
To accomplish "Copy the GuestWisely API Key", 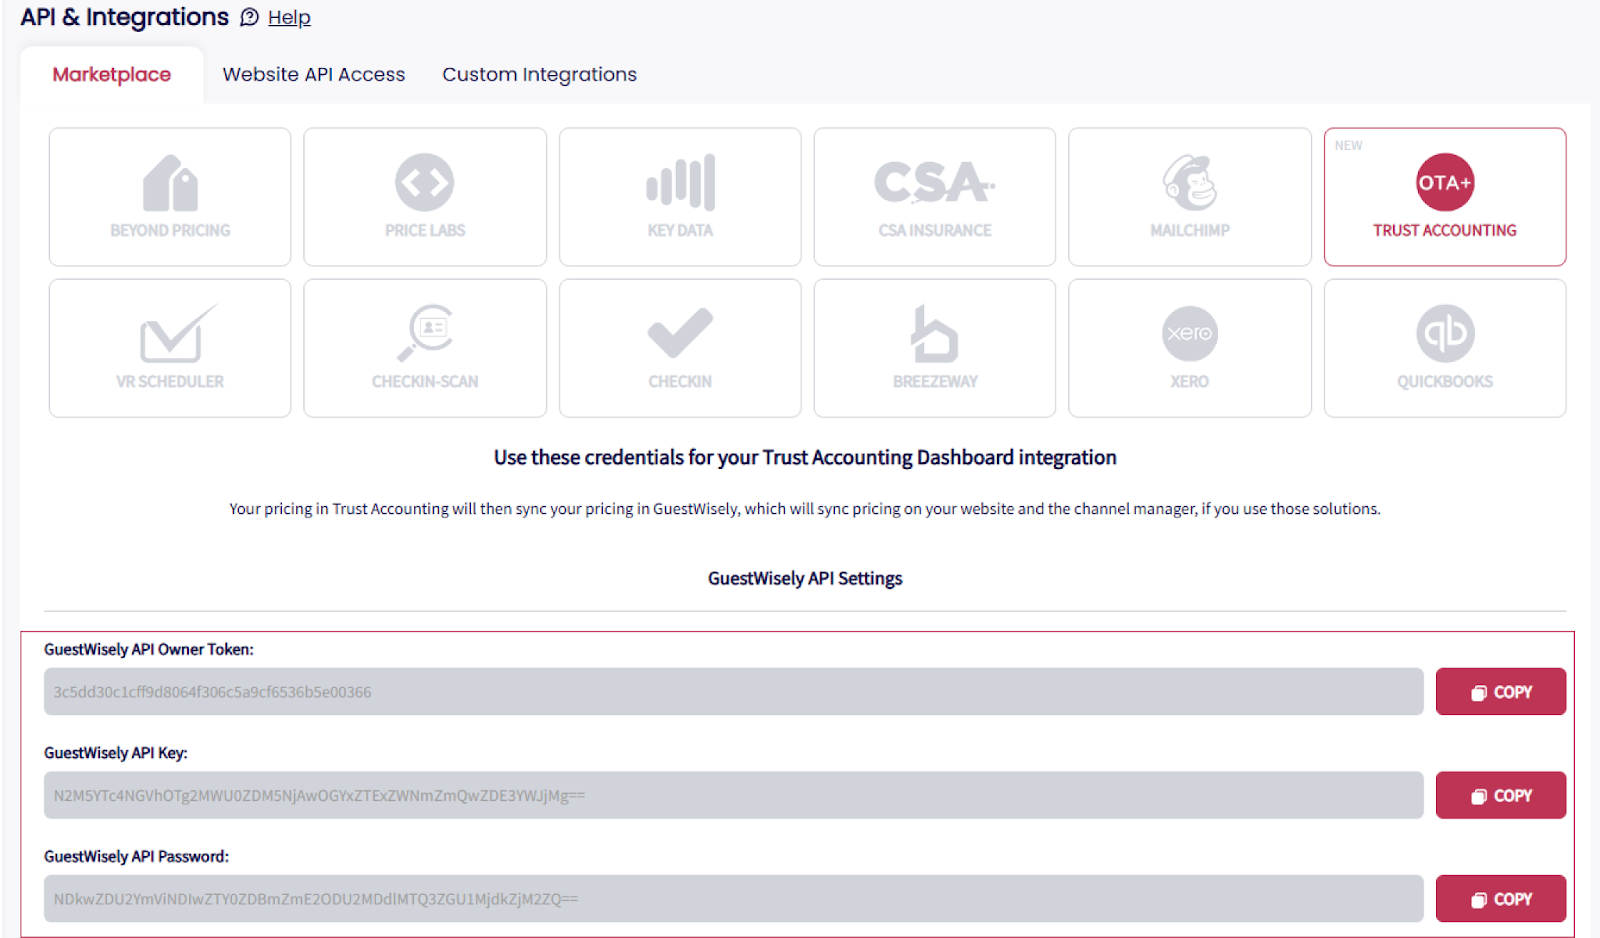I will coord(1501,796).
